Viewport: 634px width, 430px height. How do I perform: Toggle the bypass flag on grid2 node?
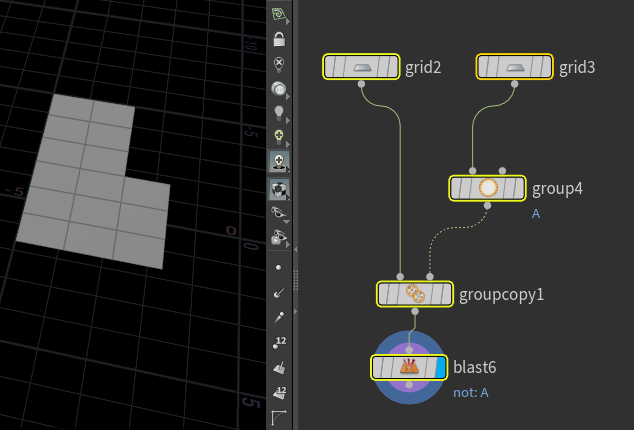tap(332, 67)
